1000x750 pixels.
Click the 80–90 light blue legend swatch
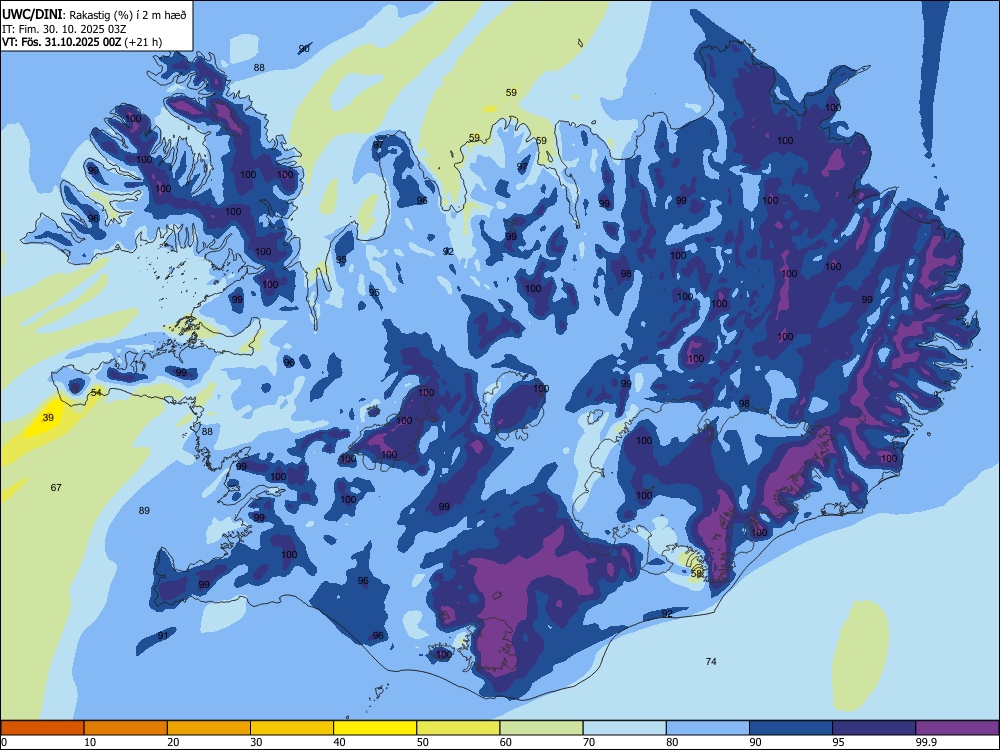(x=708, y=728)
